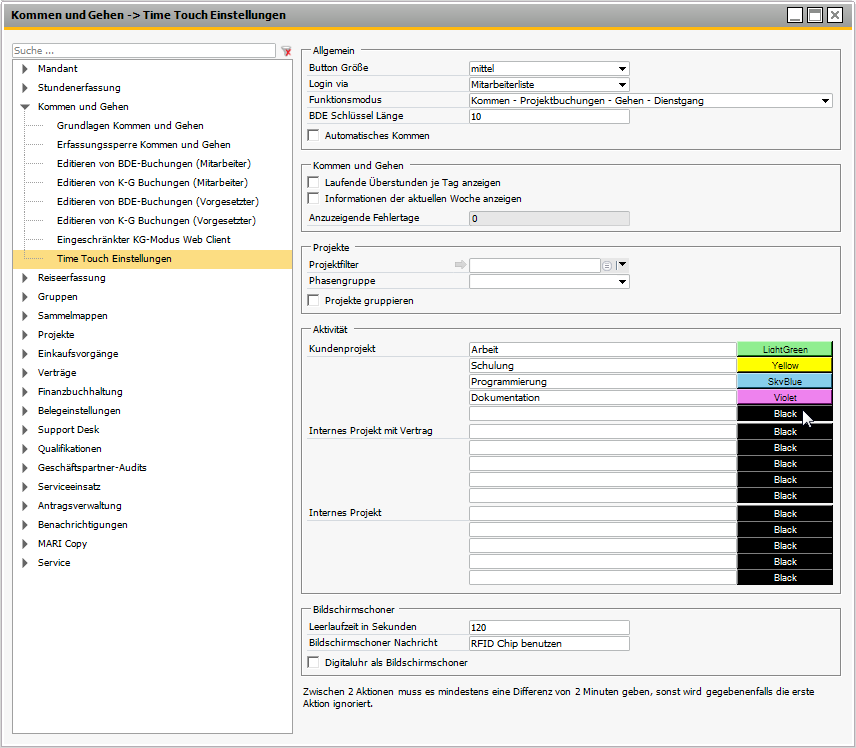Screen dimensions: 856x748
Task: Open the Phasengruppe dropdown
Action: (622, 283)
